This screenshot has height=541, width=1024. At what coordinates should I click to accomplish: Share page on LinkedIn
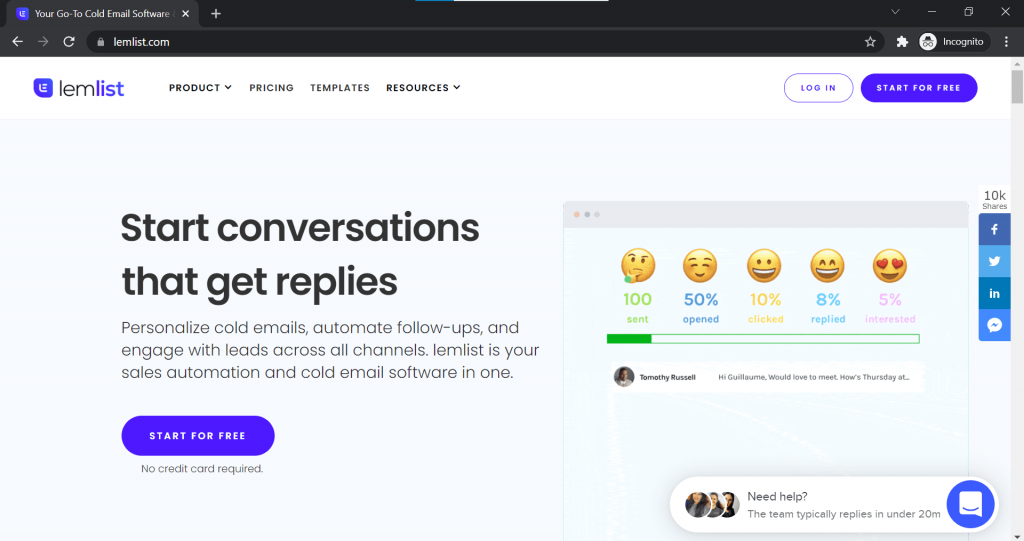[994, 293]
